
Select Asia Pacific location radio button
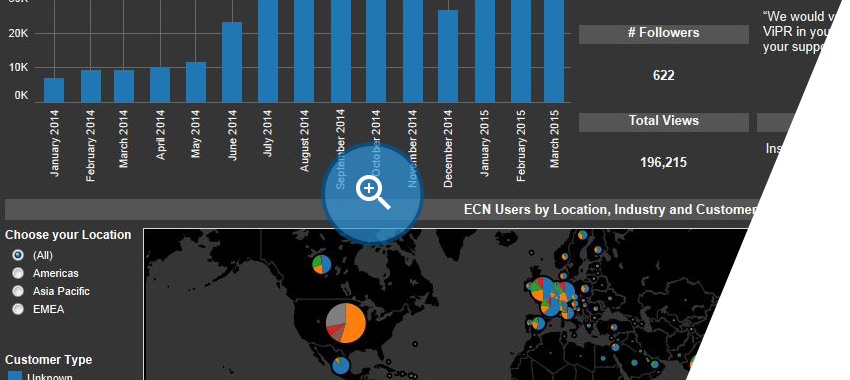(18, 291)
